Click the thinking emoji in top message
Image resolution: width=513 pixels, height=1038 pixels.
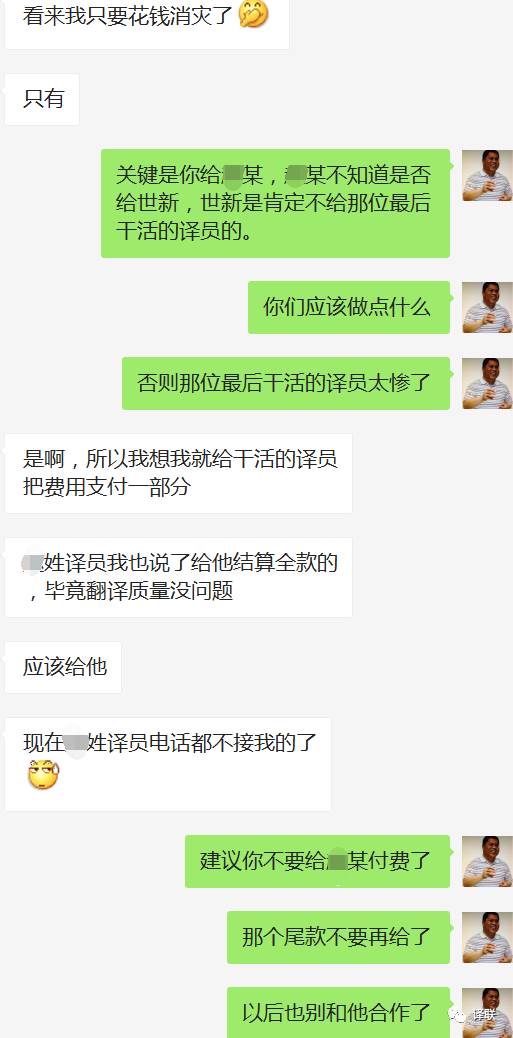coord(254,15)
